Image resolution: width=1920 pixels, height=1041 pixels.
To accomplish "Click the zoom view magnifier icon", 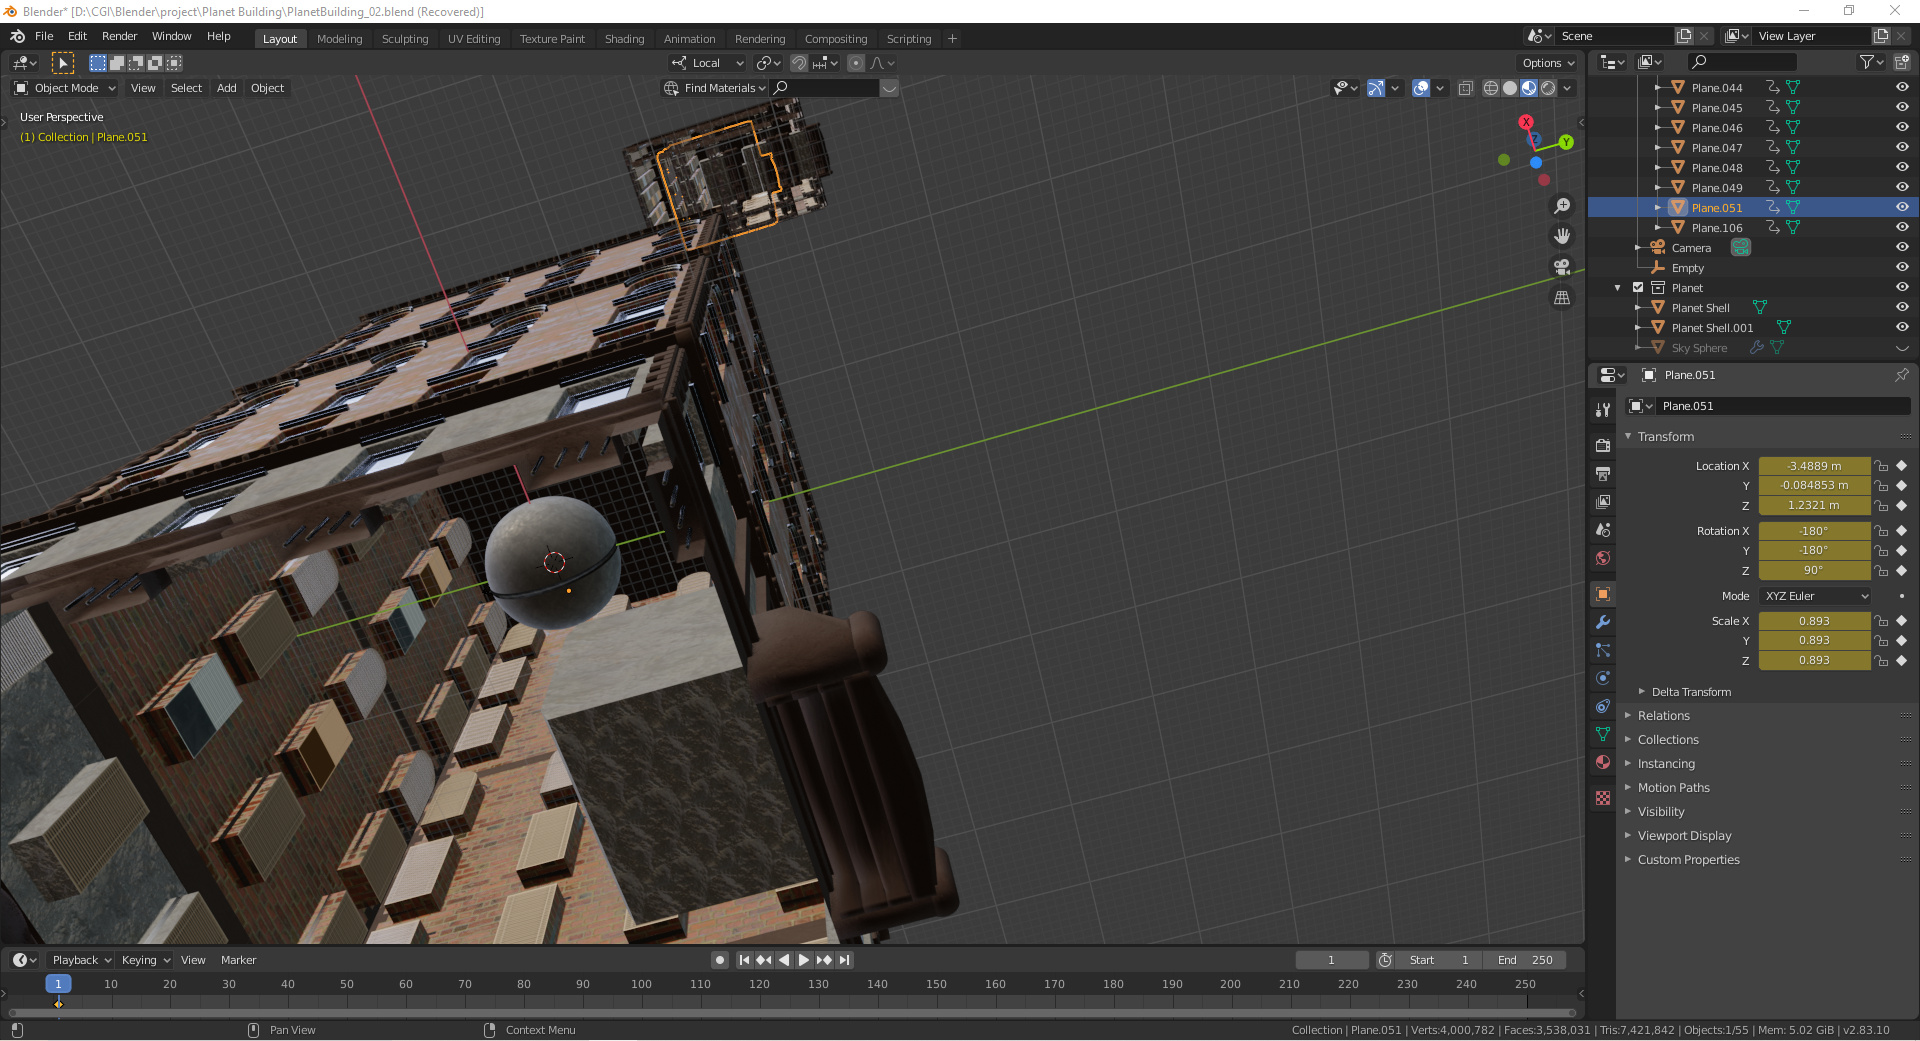I will coord(1562,206).
